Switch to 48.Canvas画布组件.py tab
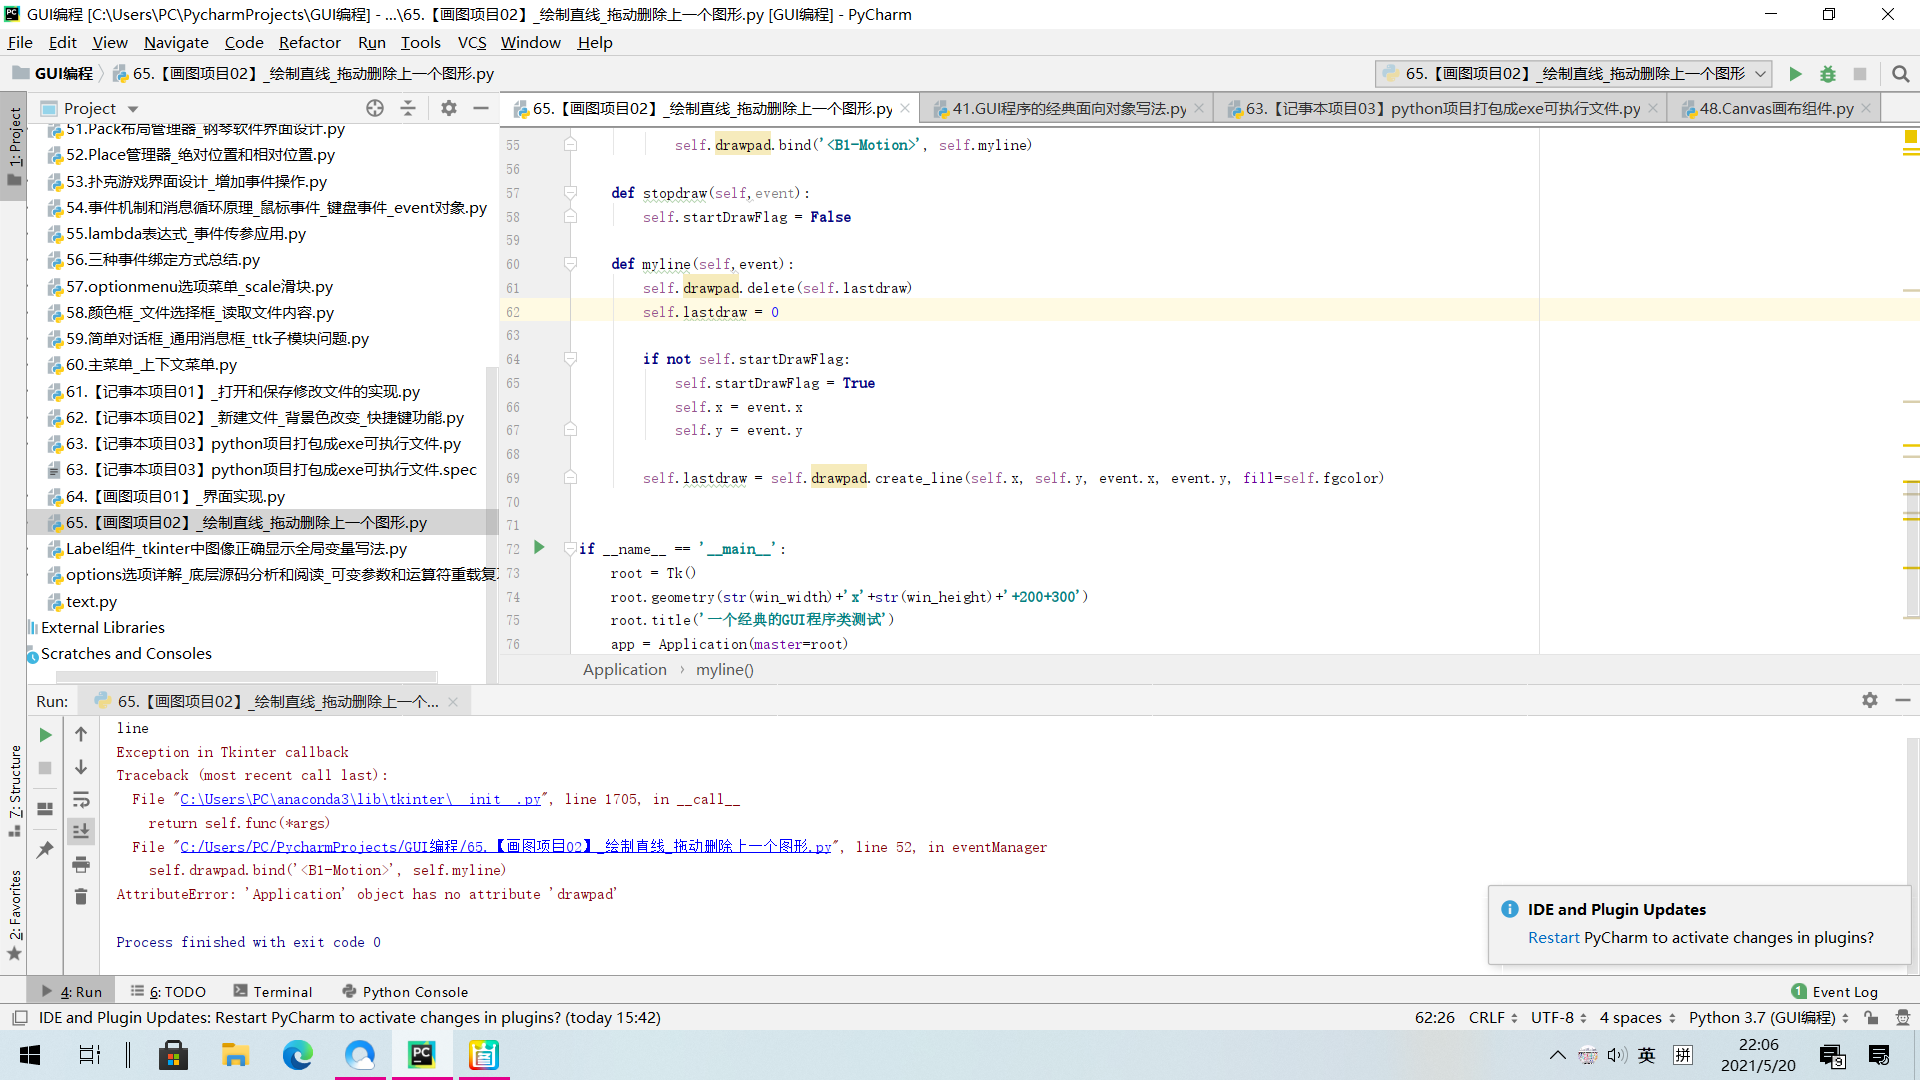 click(1775, 108)
